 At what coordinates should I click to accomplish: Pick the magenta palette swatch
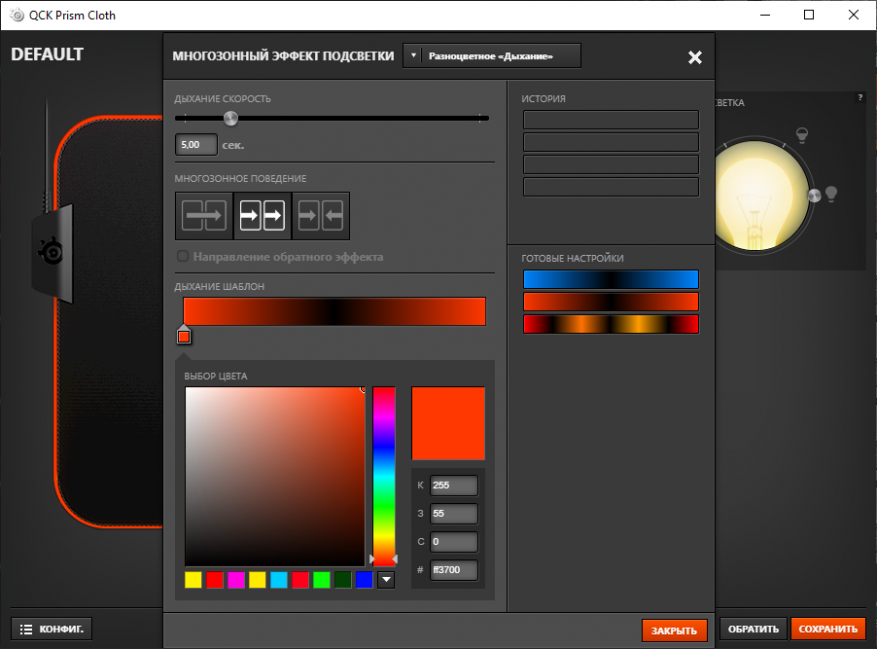point(236,580)
